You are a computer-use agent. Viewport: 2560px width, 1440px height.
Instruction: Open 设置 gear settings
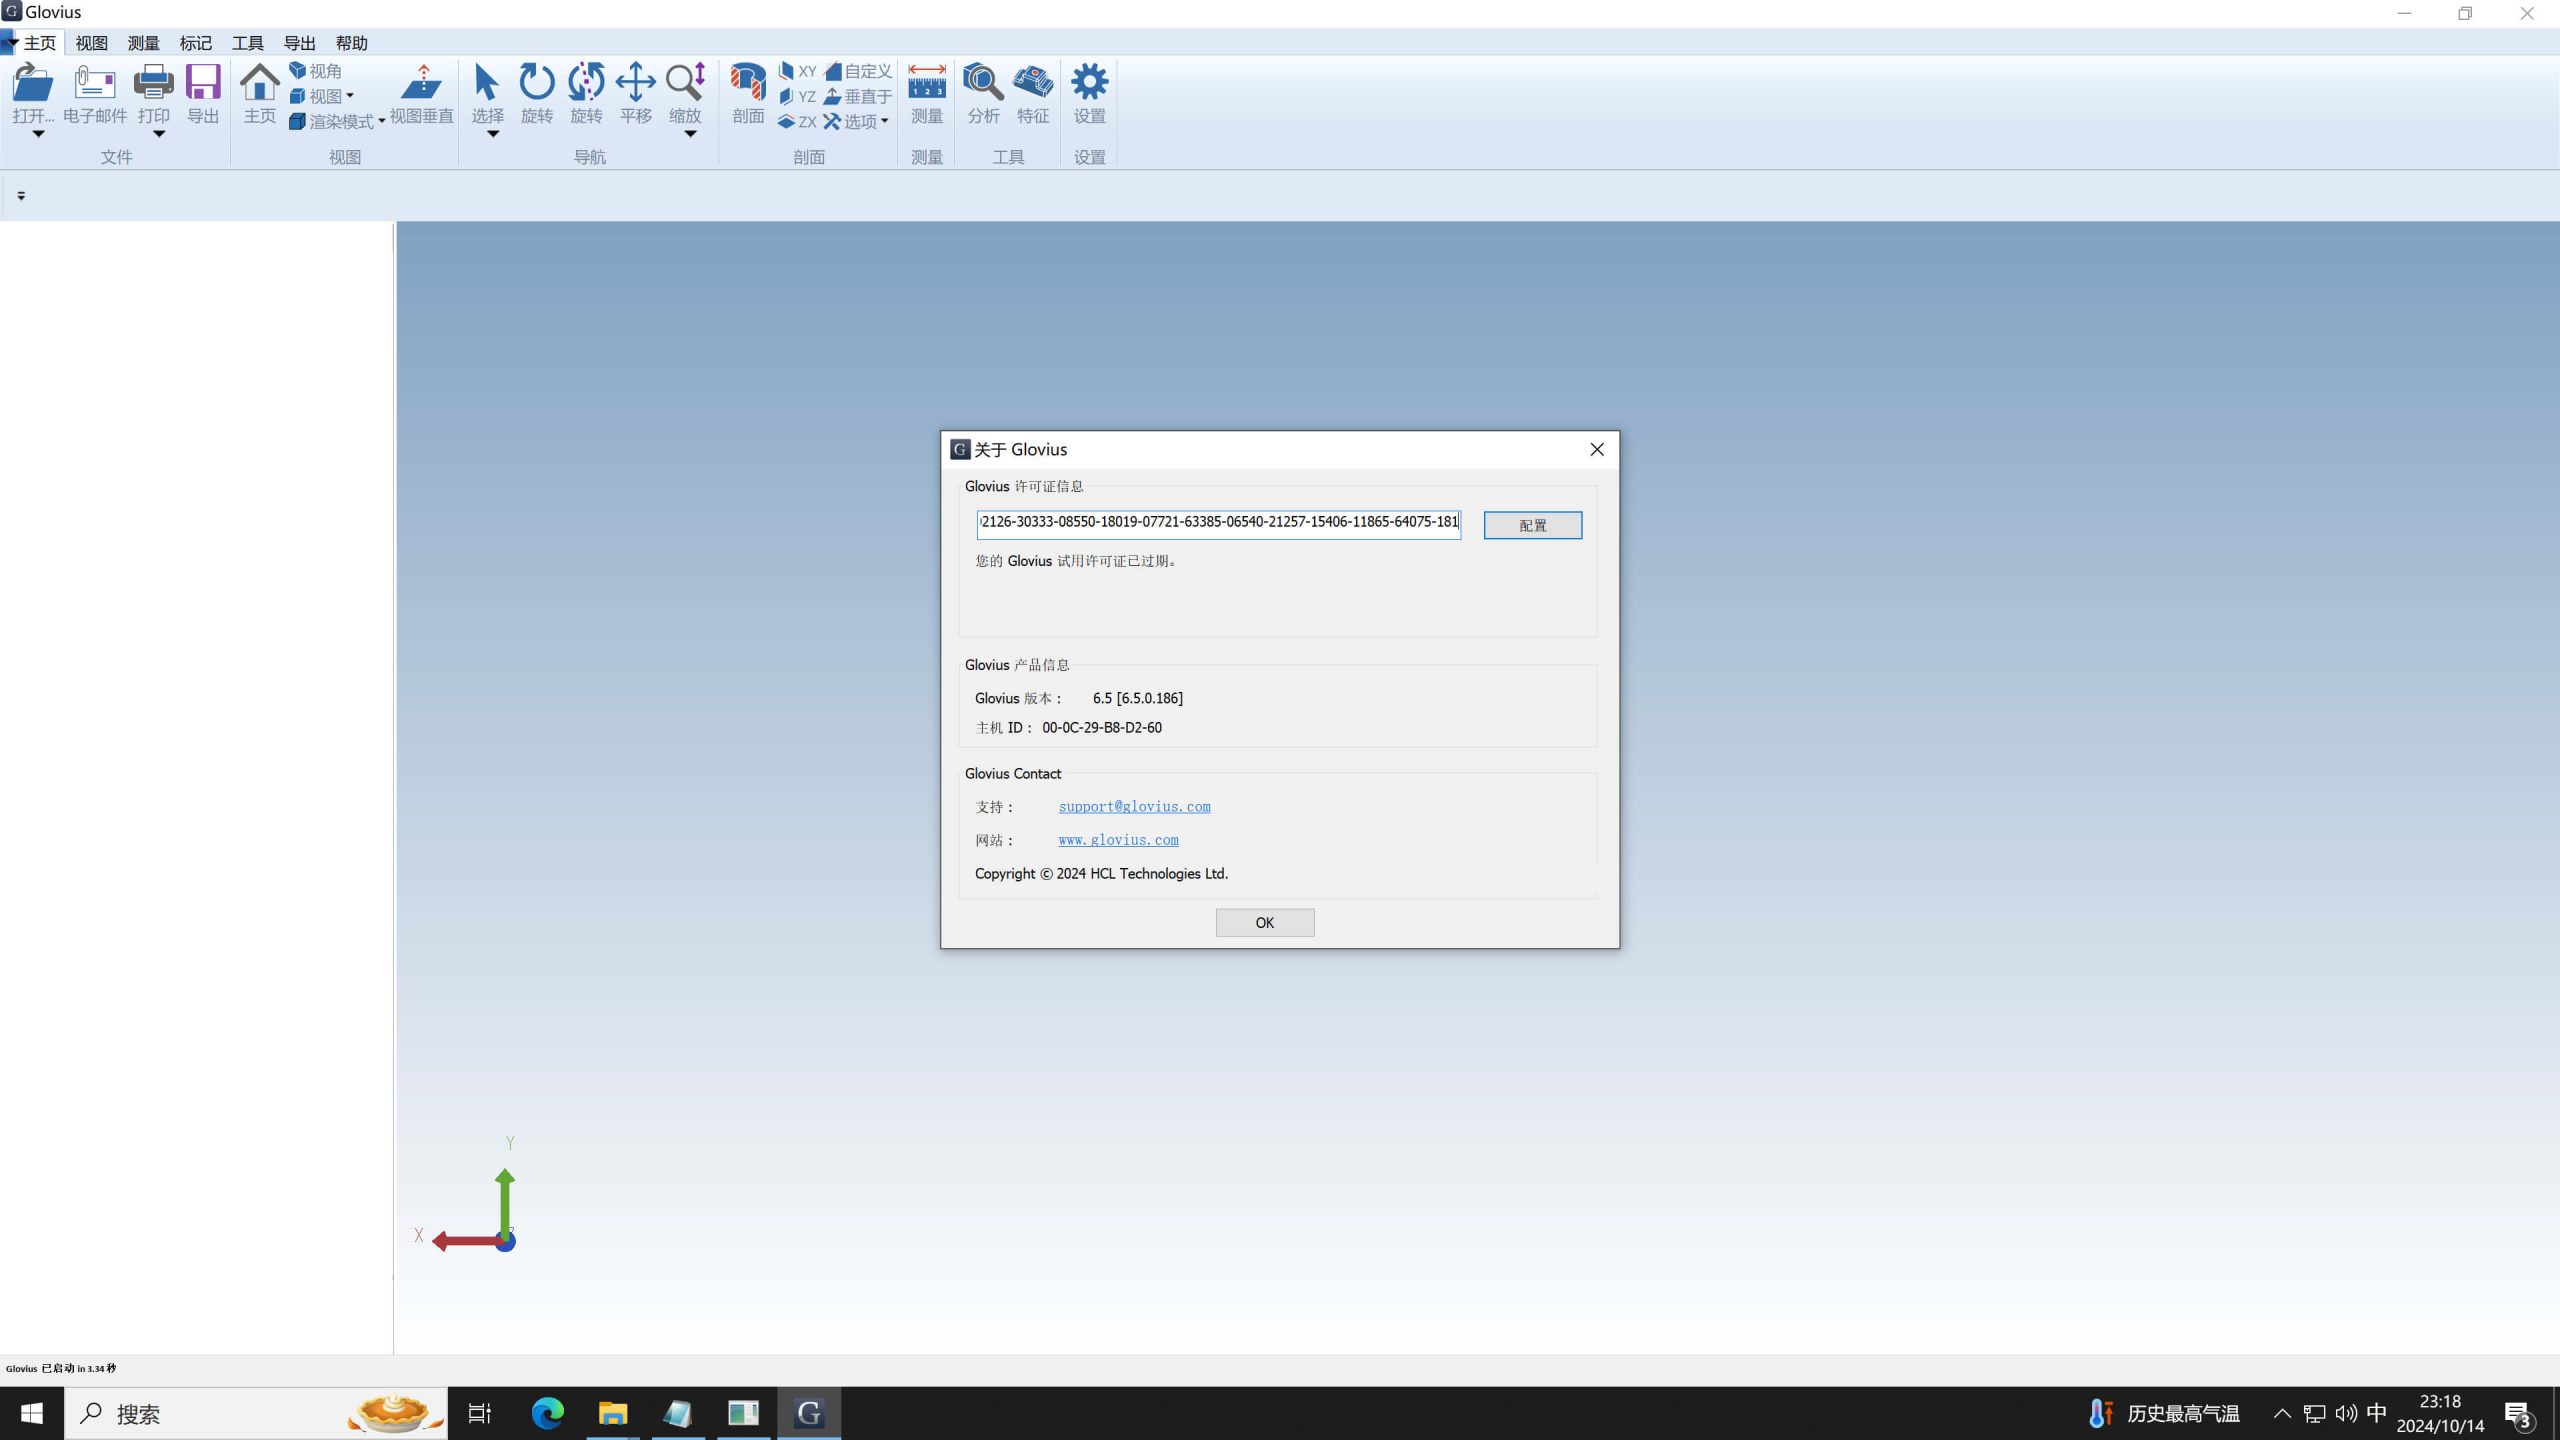(1089, 82)
